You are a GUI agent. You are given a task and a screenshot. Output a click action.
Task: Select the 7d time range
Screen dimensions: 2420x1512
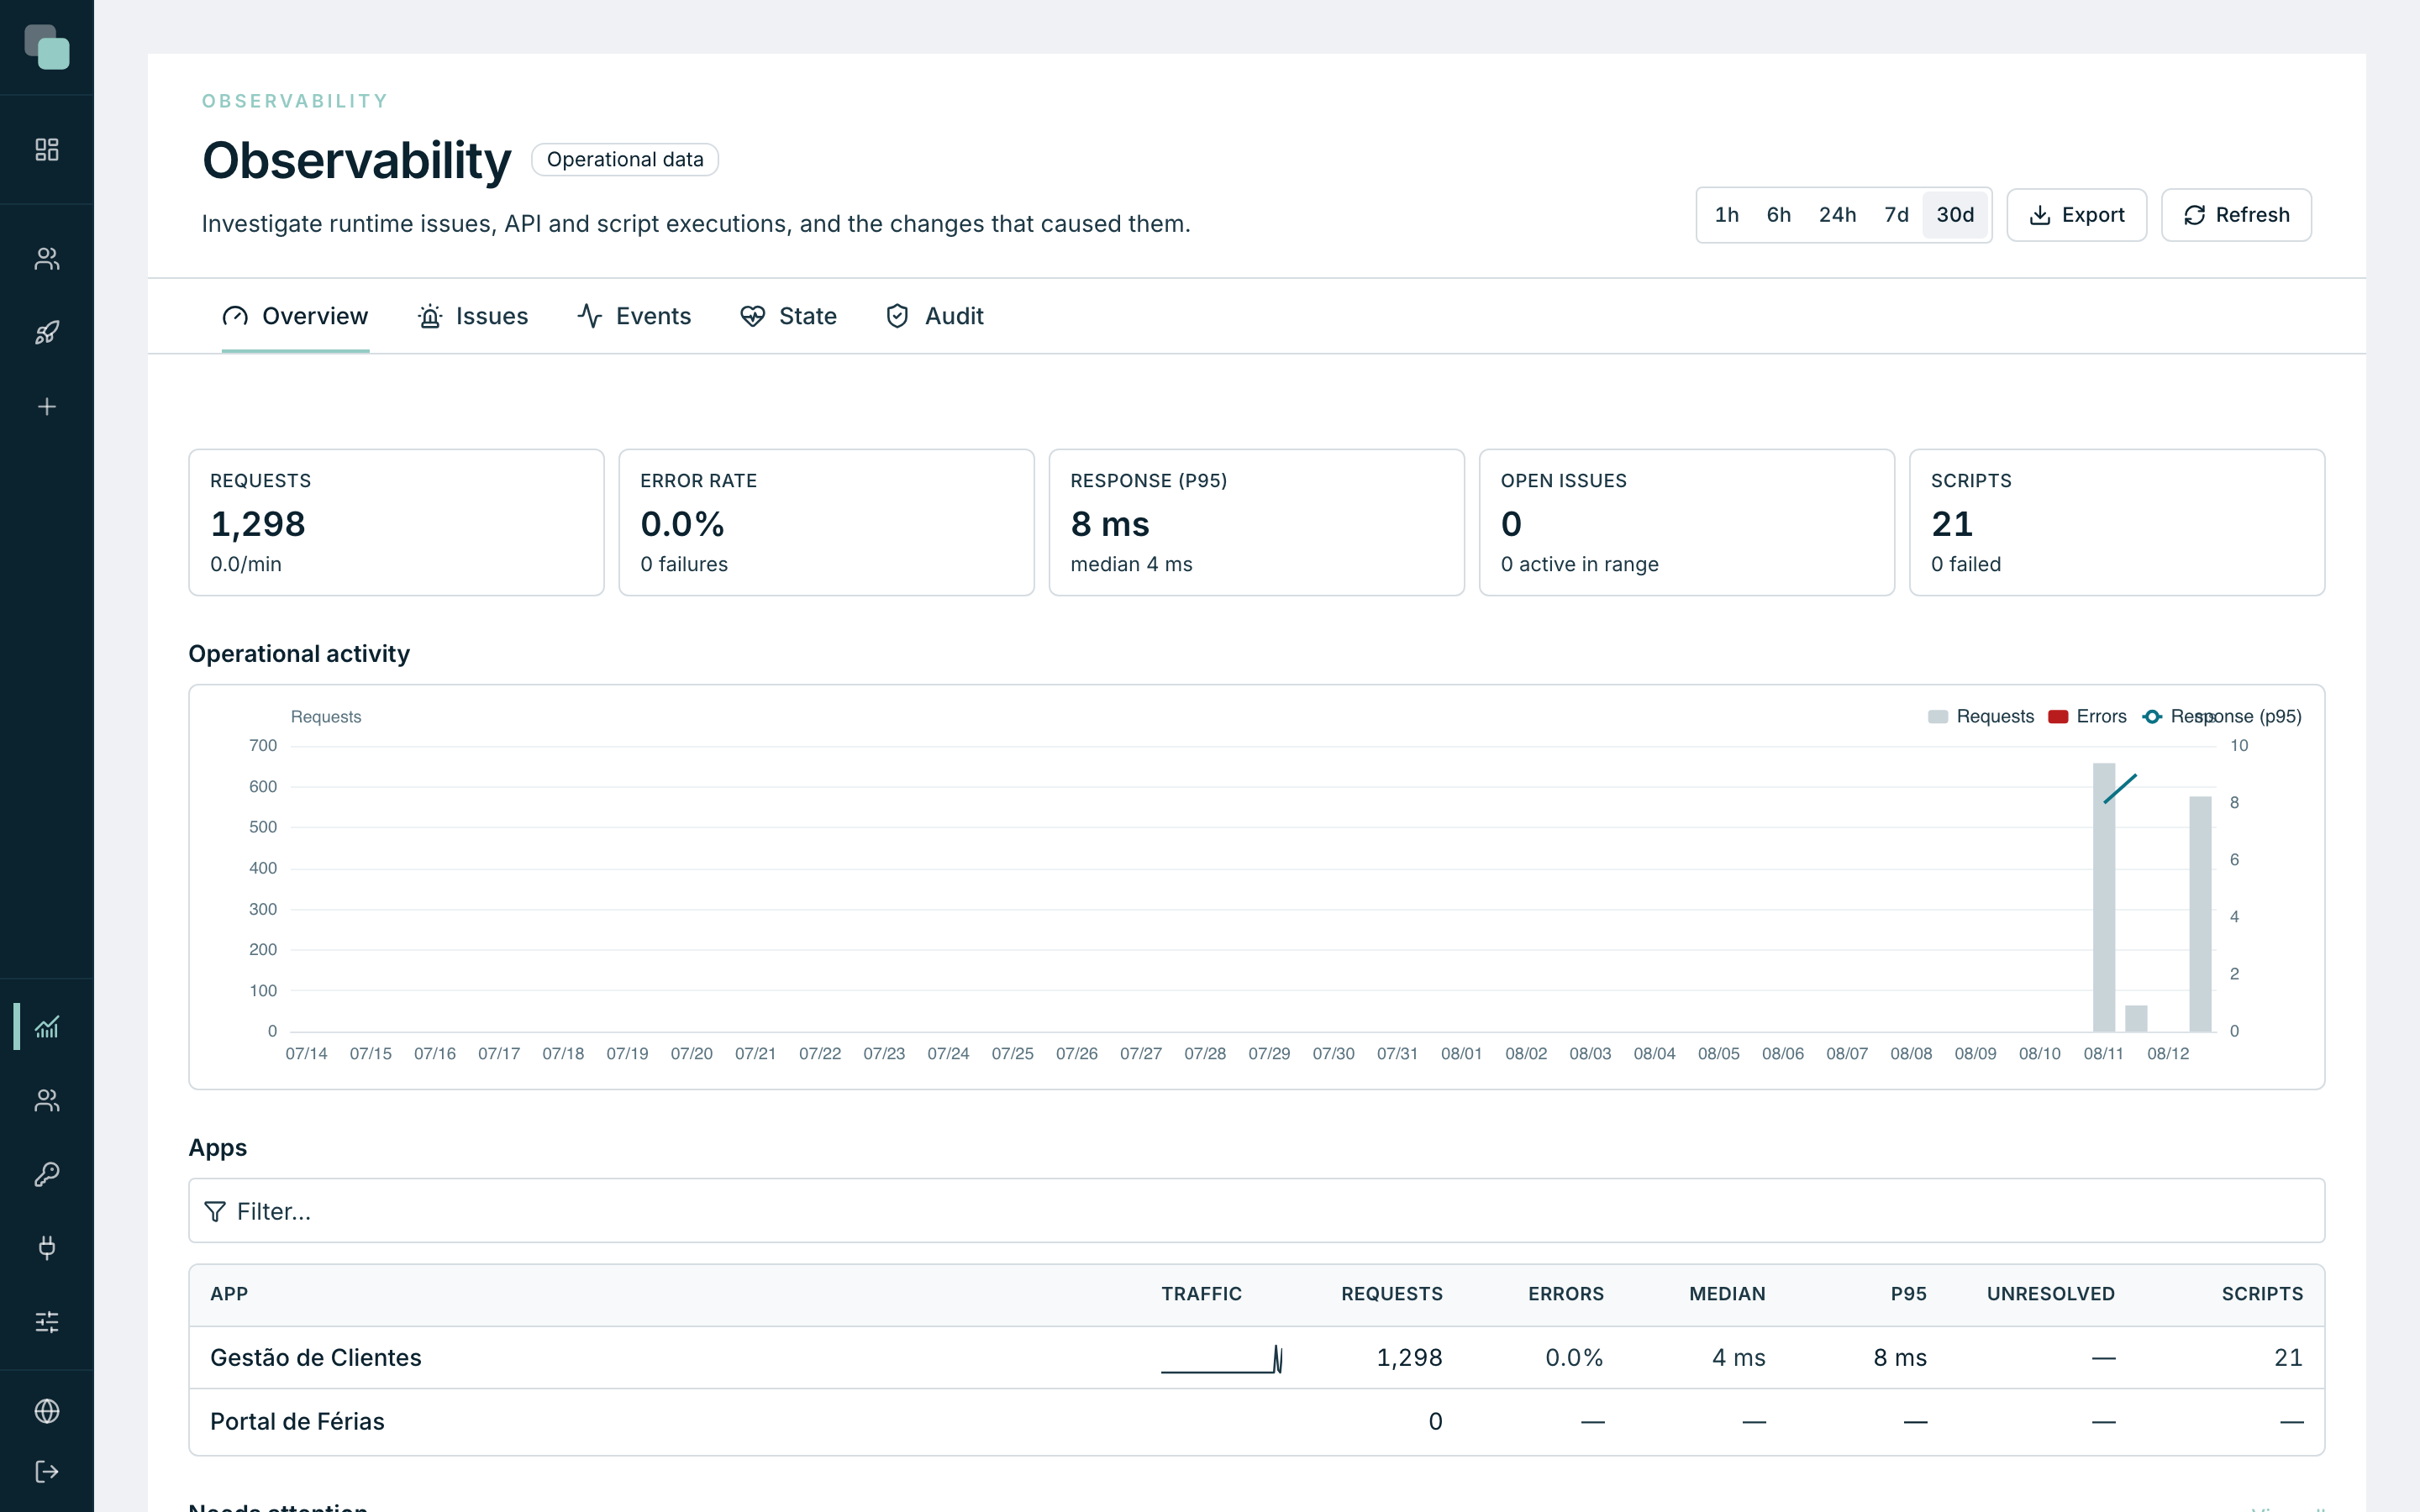point(1896,215)
